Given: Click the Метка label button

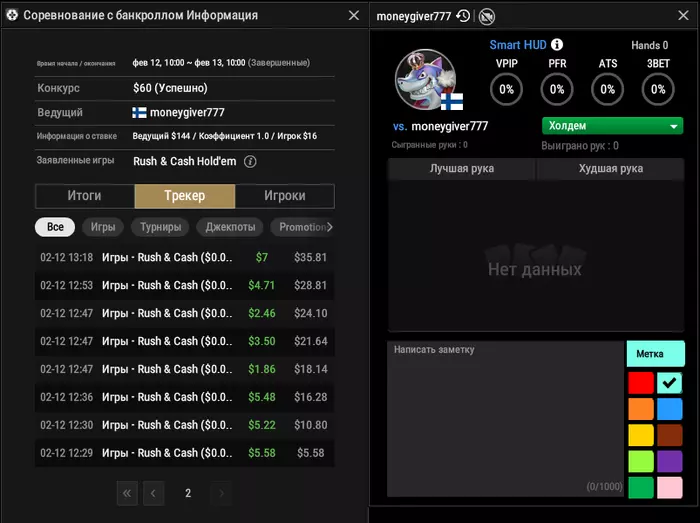Looking at the screenshot, I should point(655,354).
